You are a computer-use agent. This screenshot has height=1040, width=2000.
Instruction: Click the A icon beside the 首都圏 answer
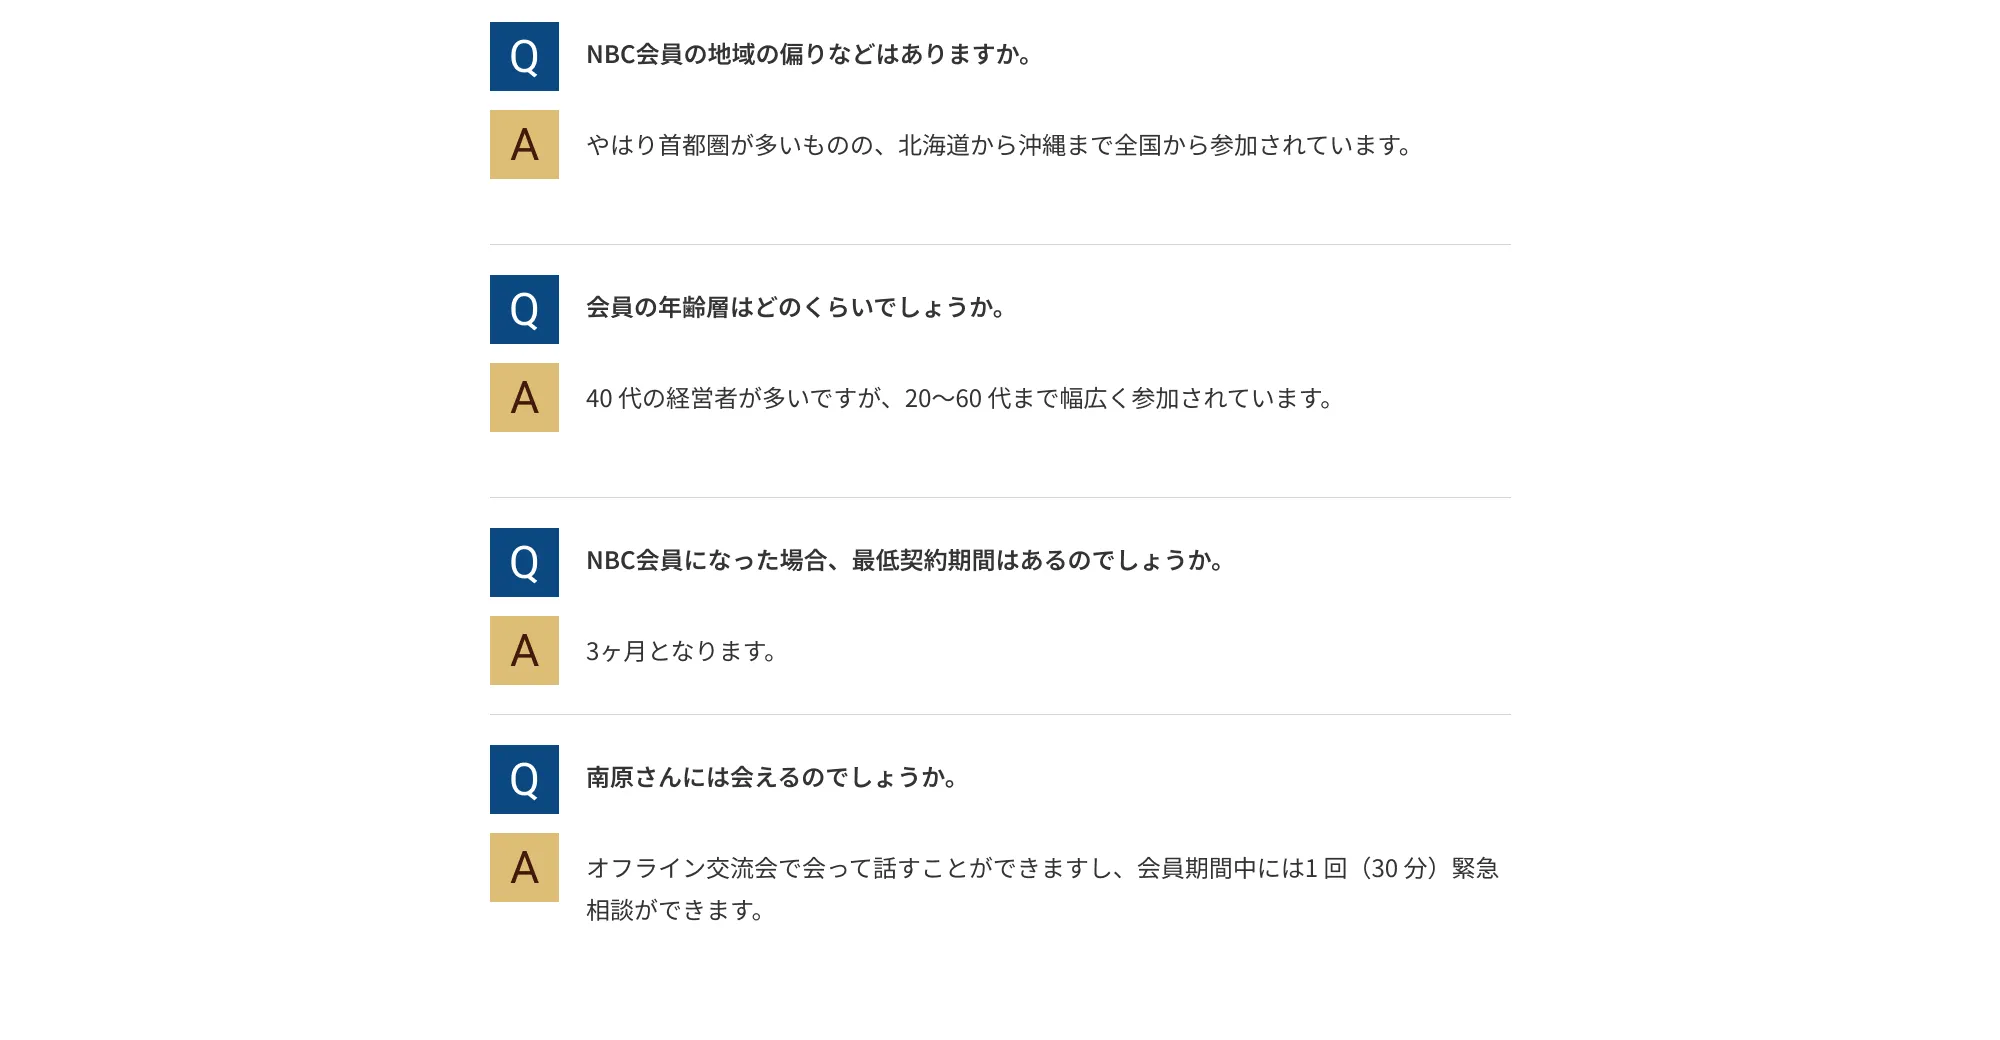tap(524, 145)
